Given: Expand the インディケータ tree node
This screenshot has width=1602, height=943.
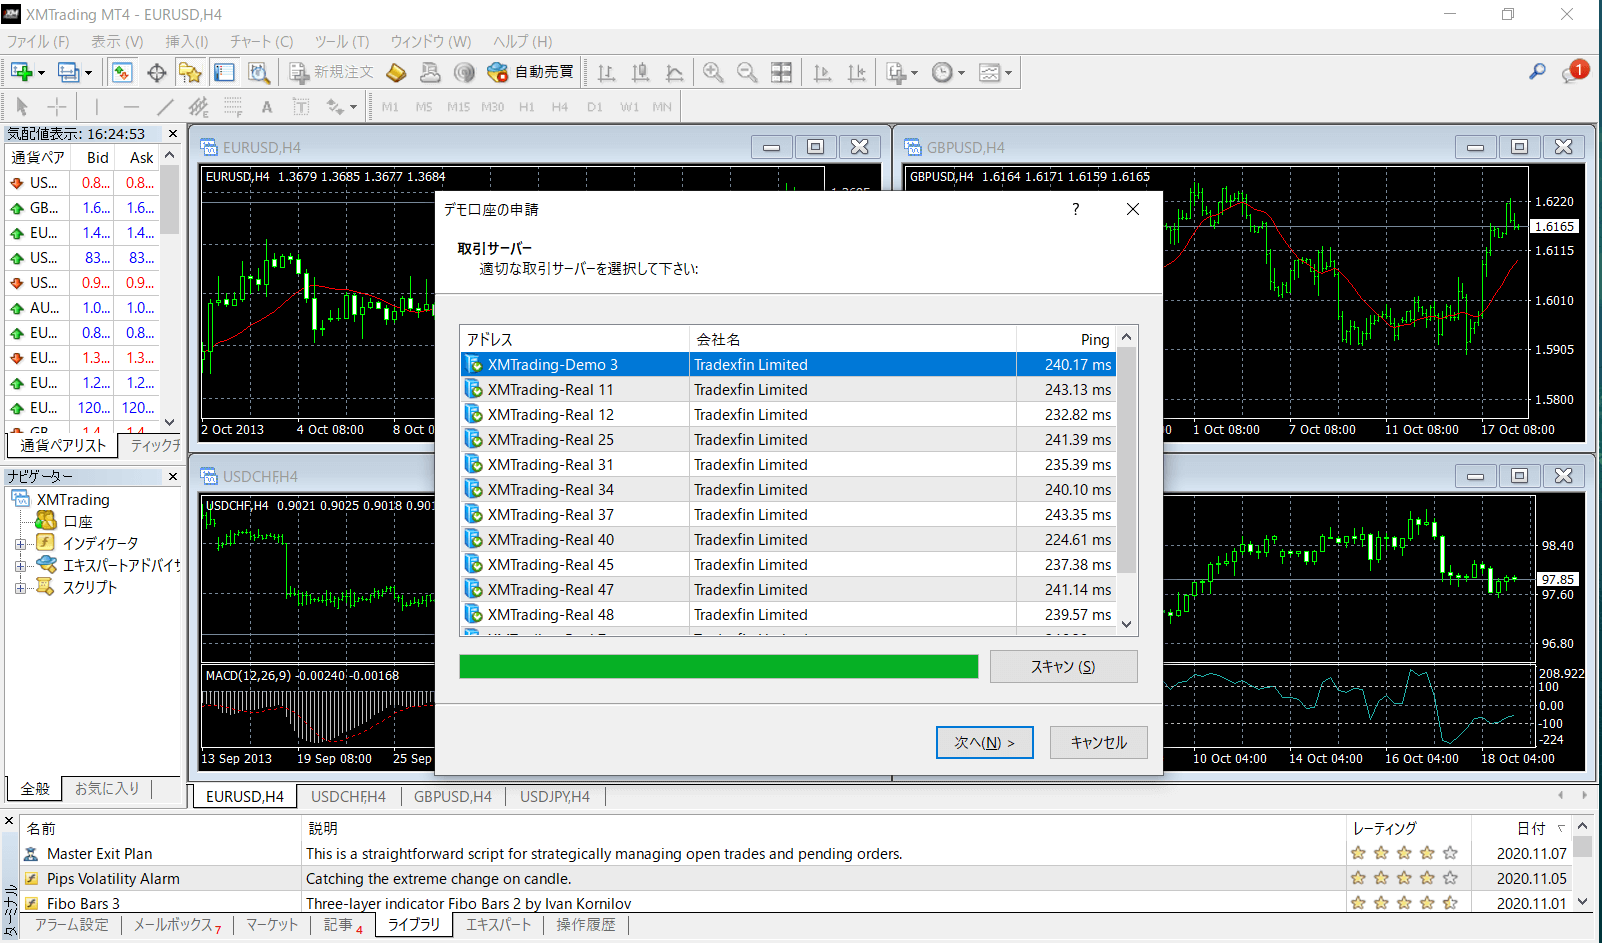Looking at the screenshot, I should pos(20,544).
